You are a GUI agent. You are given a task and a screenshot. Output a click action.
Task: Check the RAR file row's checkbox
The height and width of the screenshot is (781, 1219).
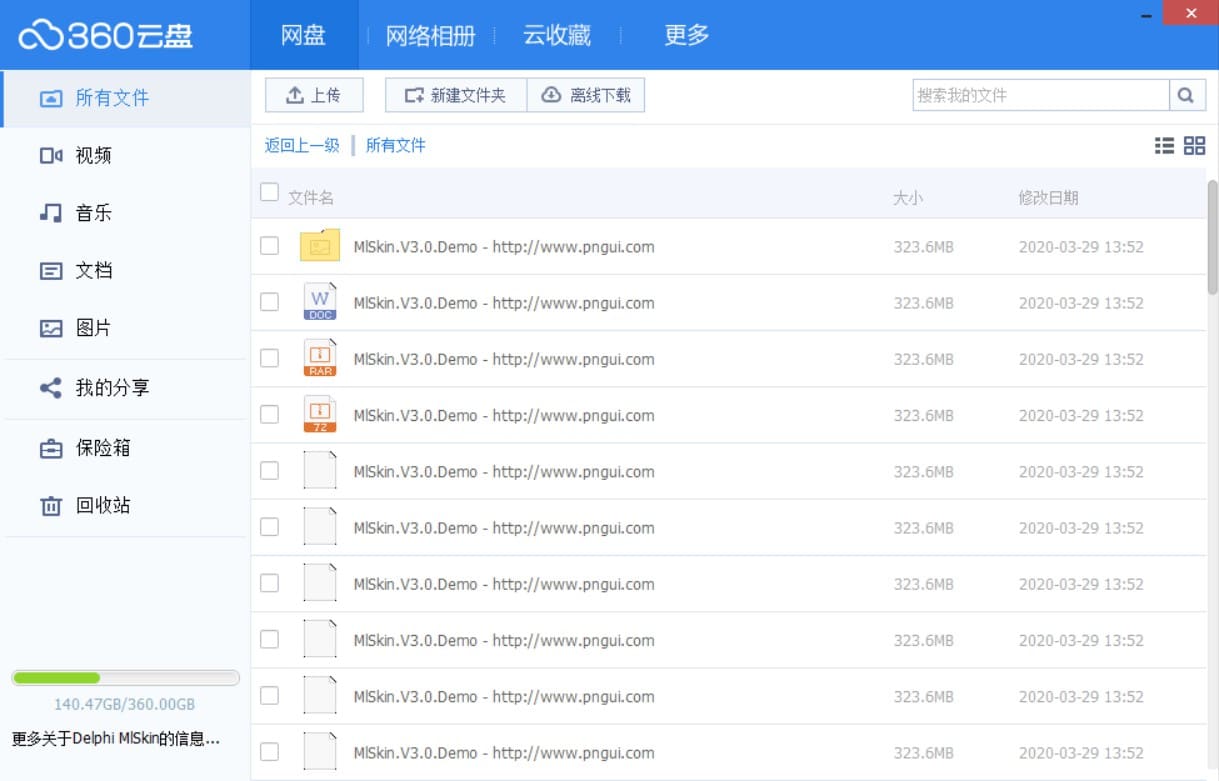point(269,358)
